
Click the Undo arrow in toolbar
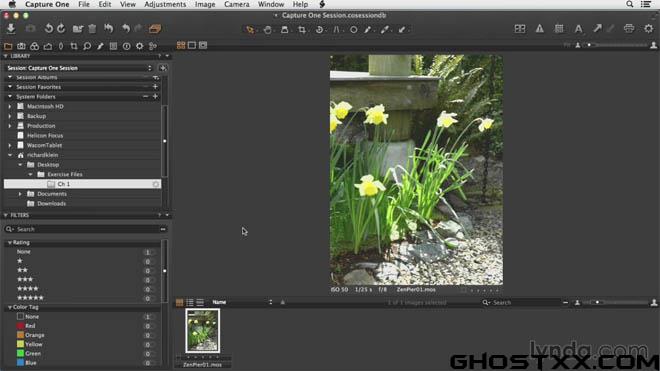point(125,29)
